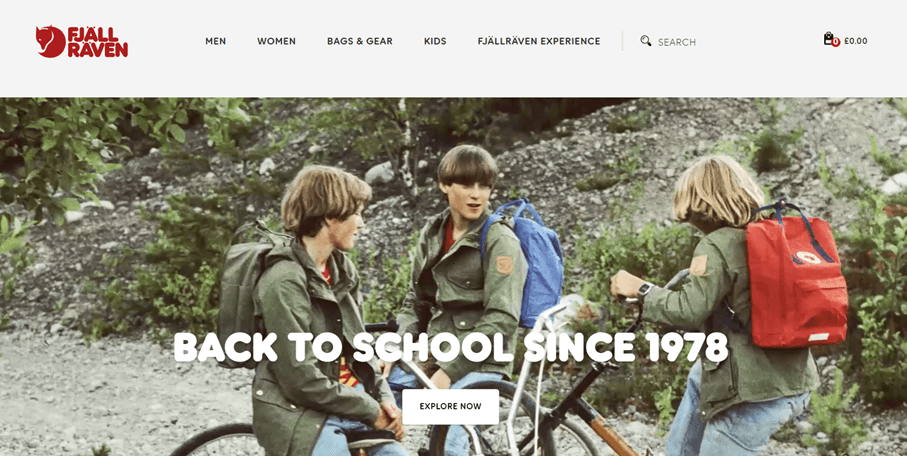The image size is (907, 456).
Task: Click the EXPLORE NOW button
Action: [x=451, y=406]
